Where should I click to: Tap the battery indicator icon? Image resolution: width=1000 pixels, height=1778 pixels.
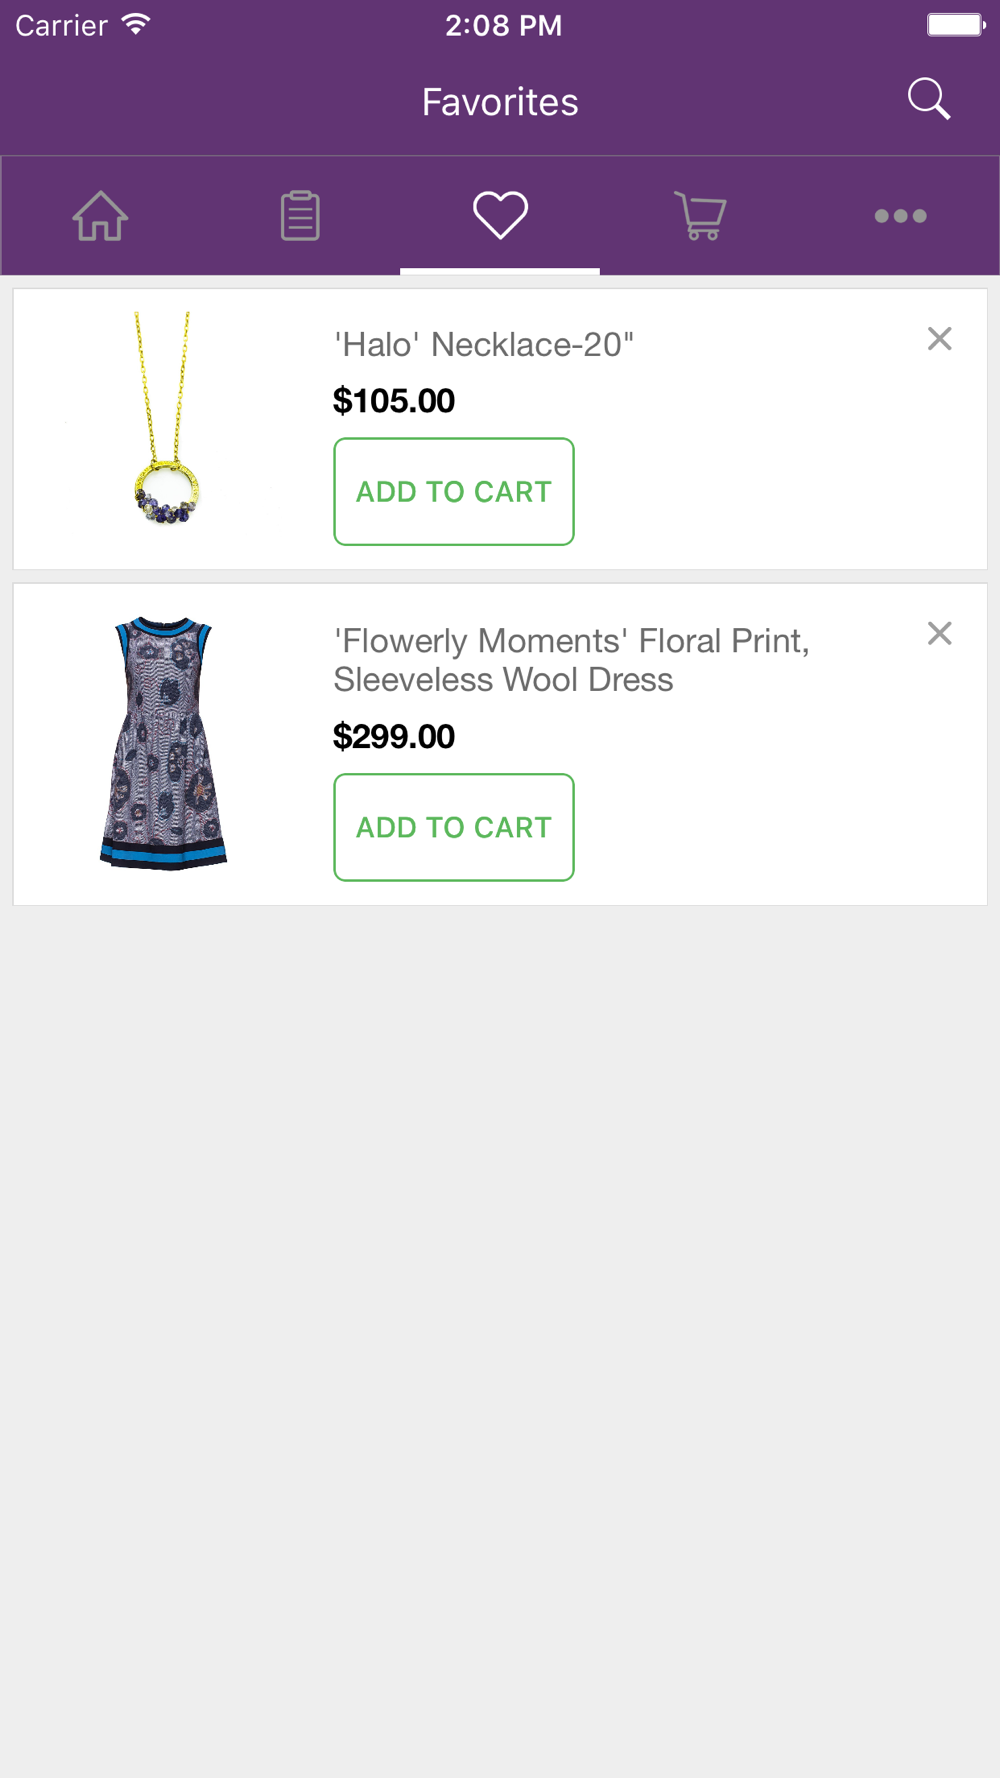tap(956, 25)
